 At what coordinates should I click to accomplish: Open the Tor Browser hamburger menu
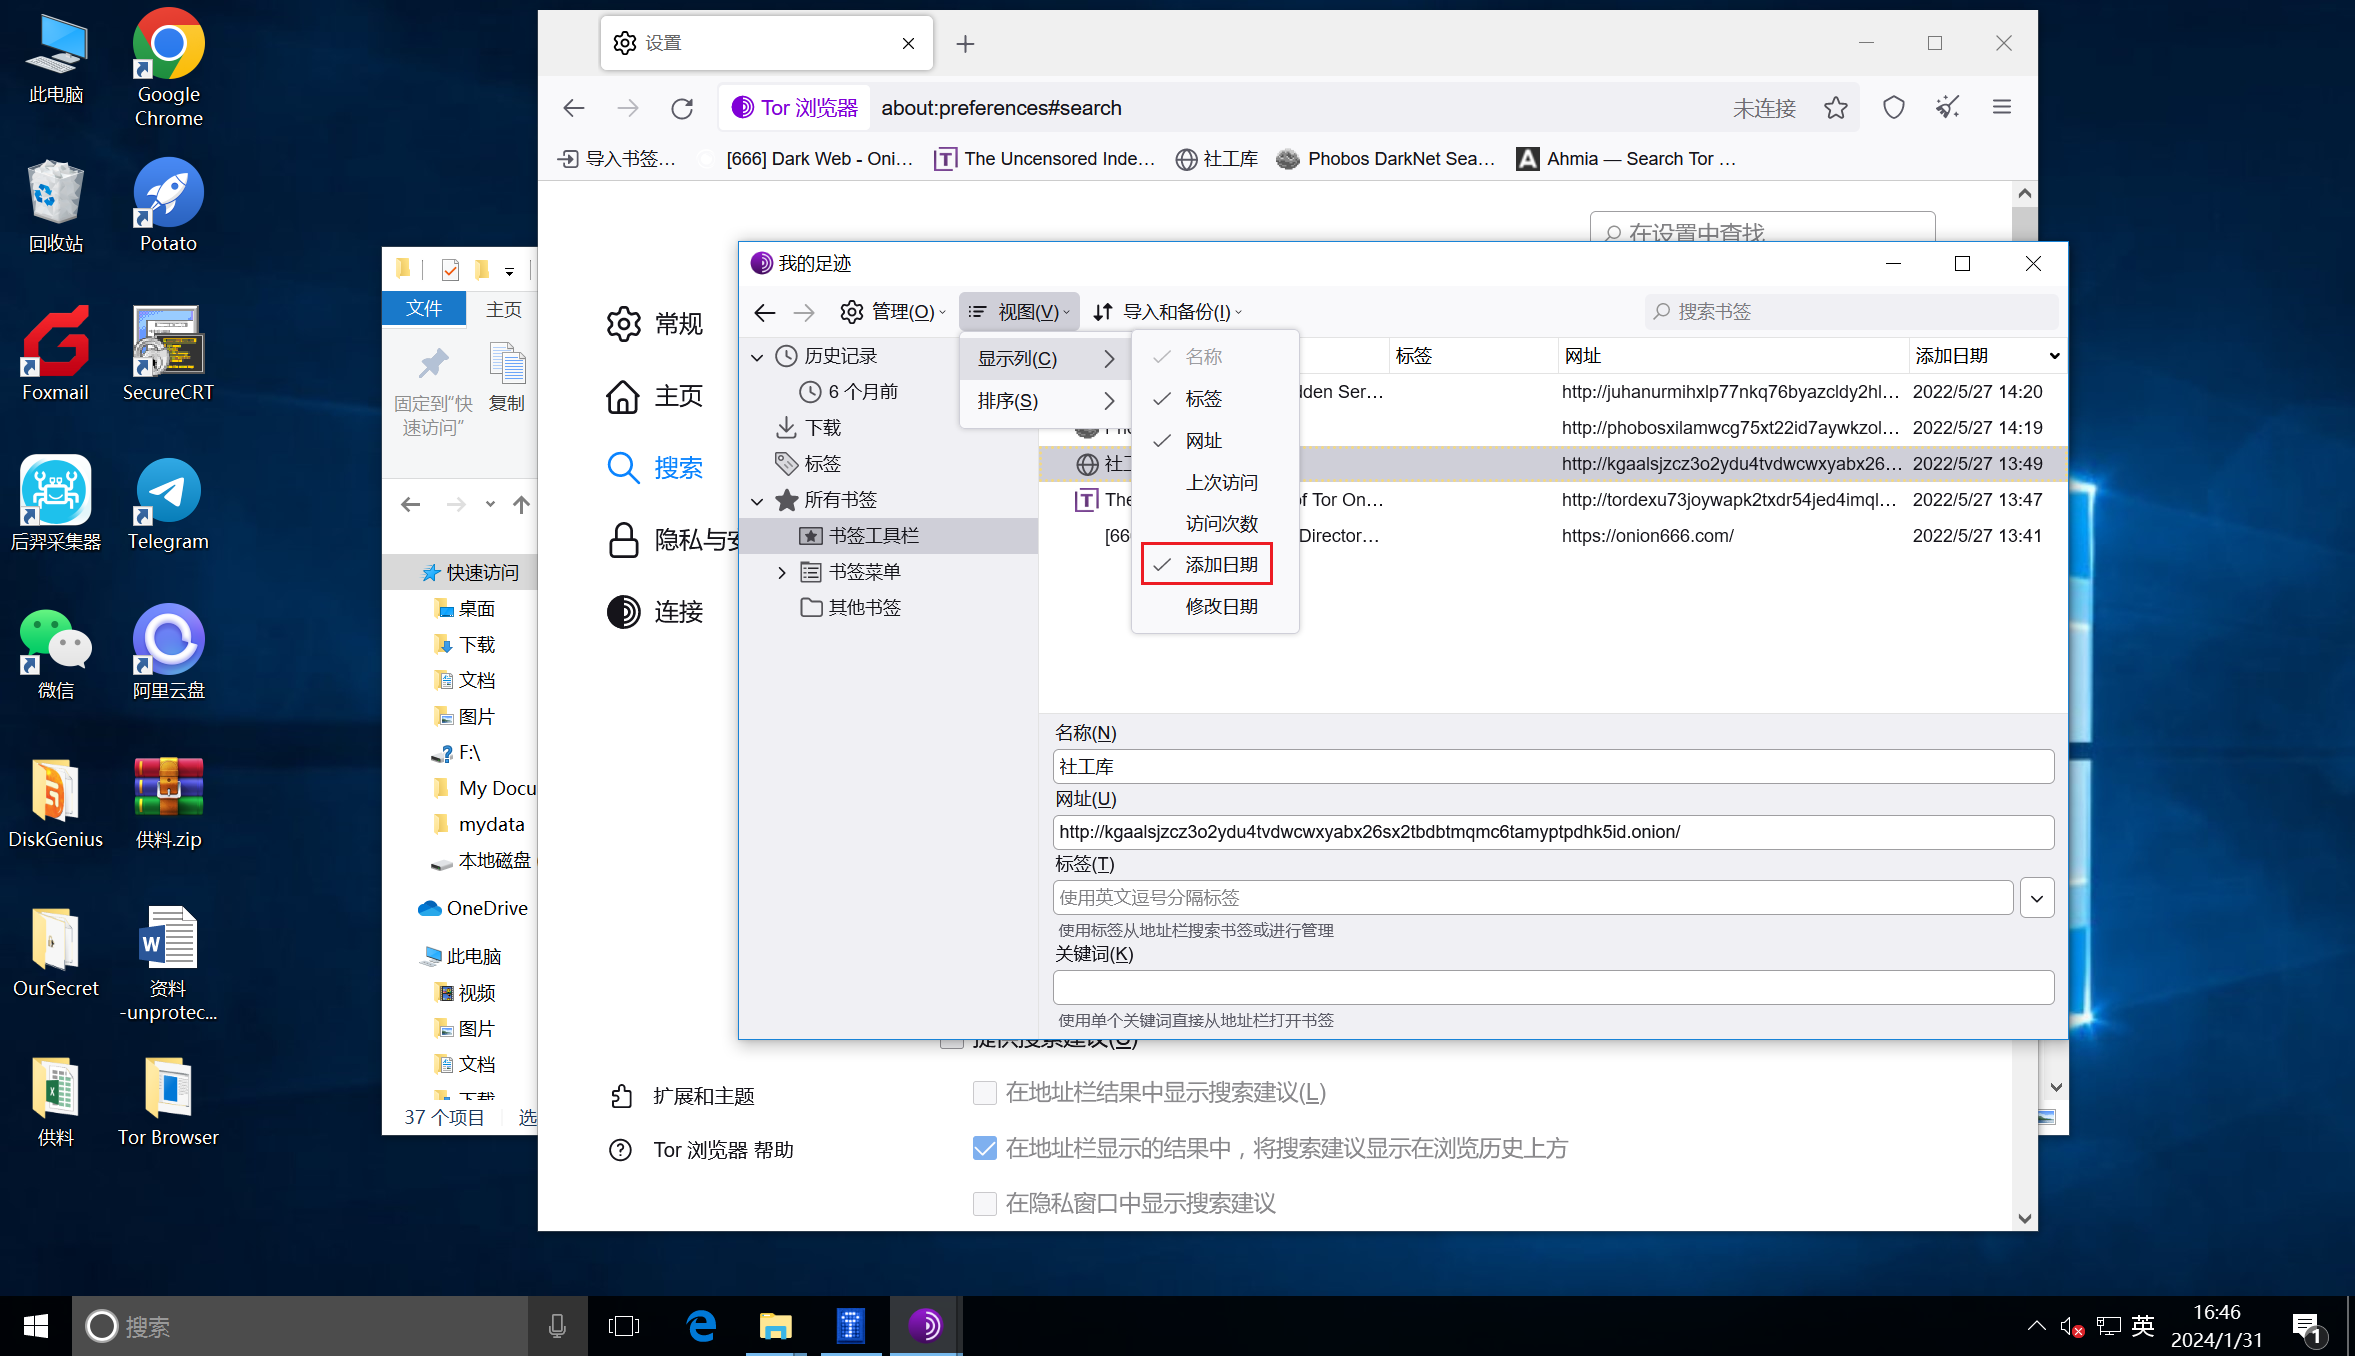click(2001, 108)
